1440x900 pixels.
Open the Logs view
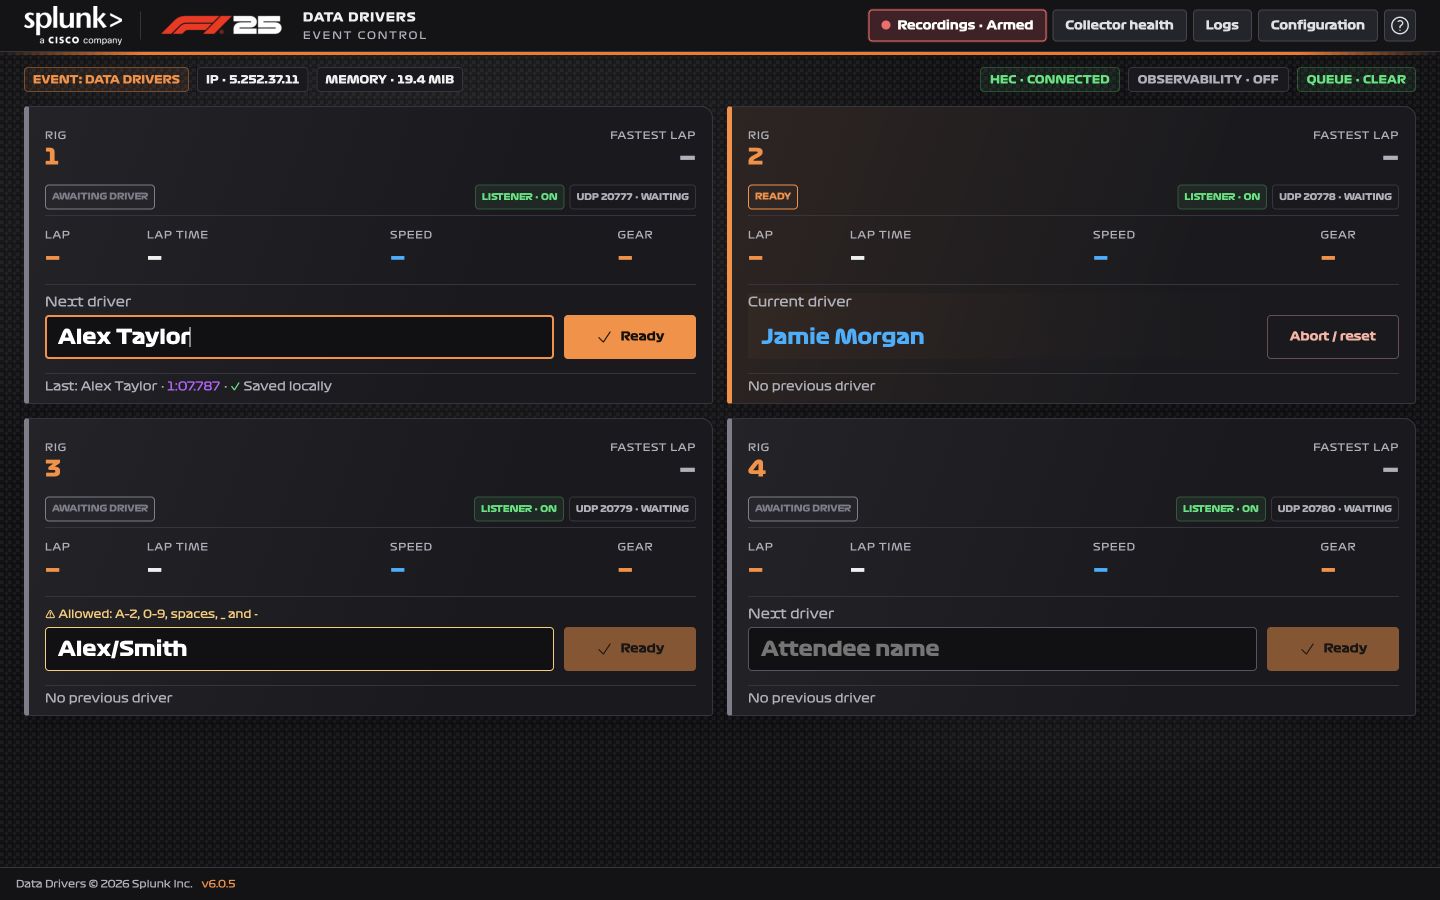click(x=1222, y=25)
